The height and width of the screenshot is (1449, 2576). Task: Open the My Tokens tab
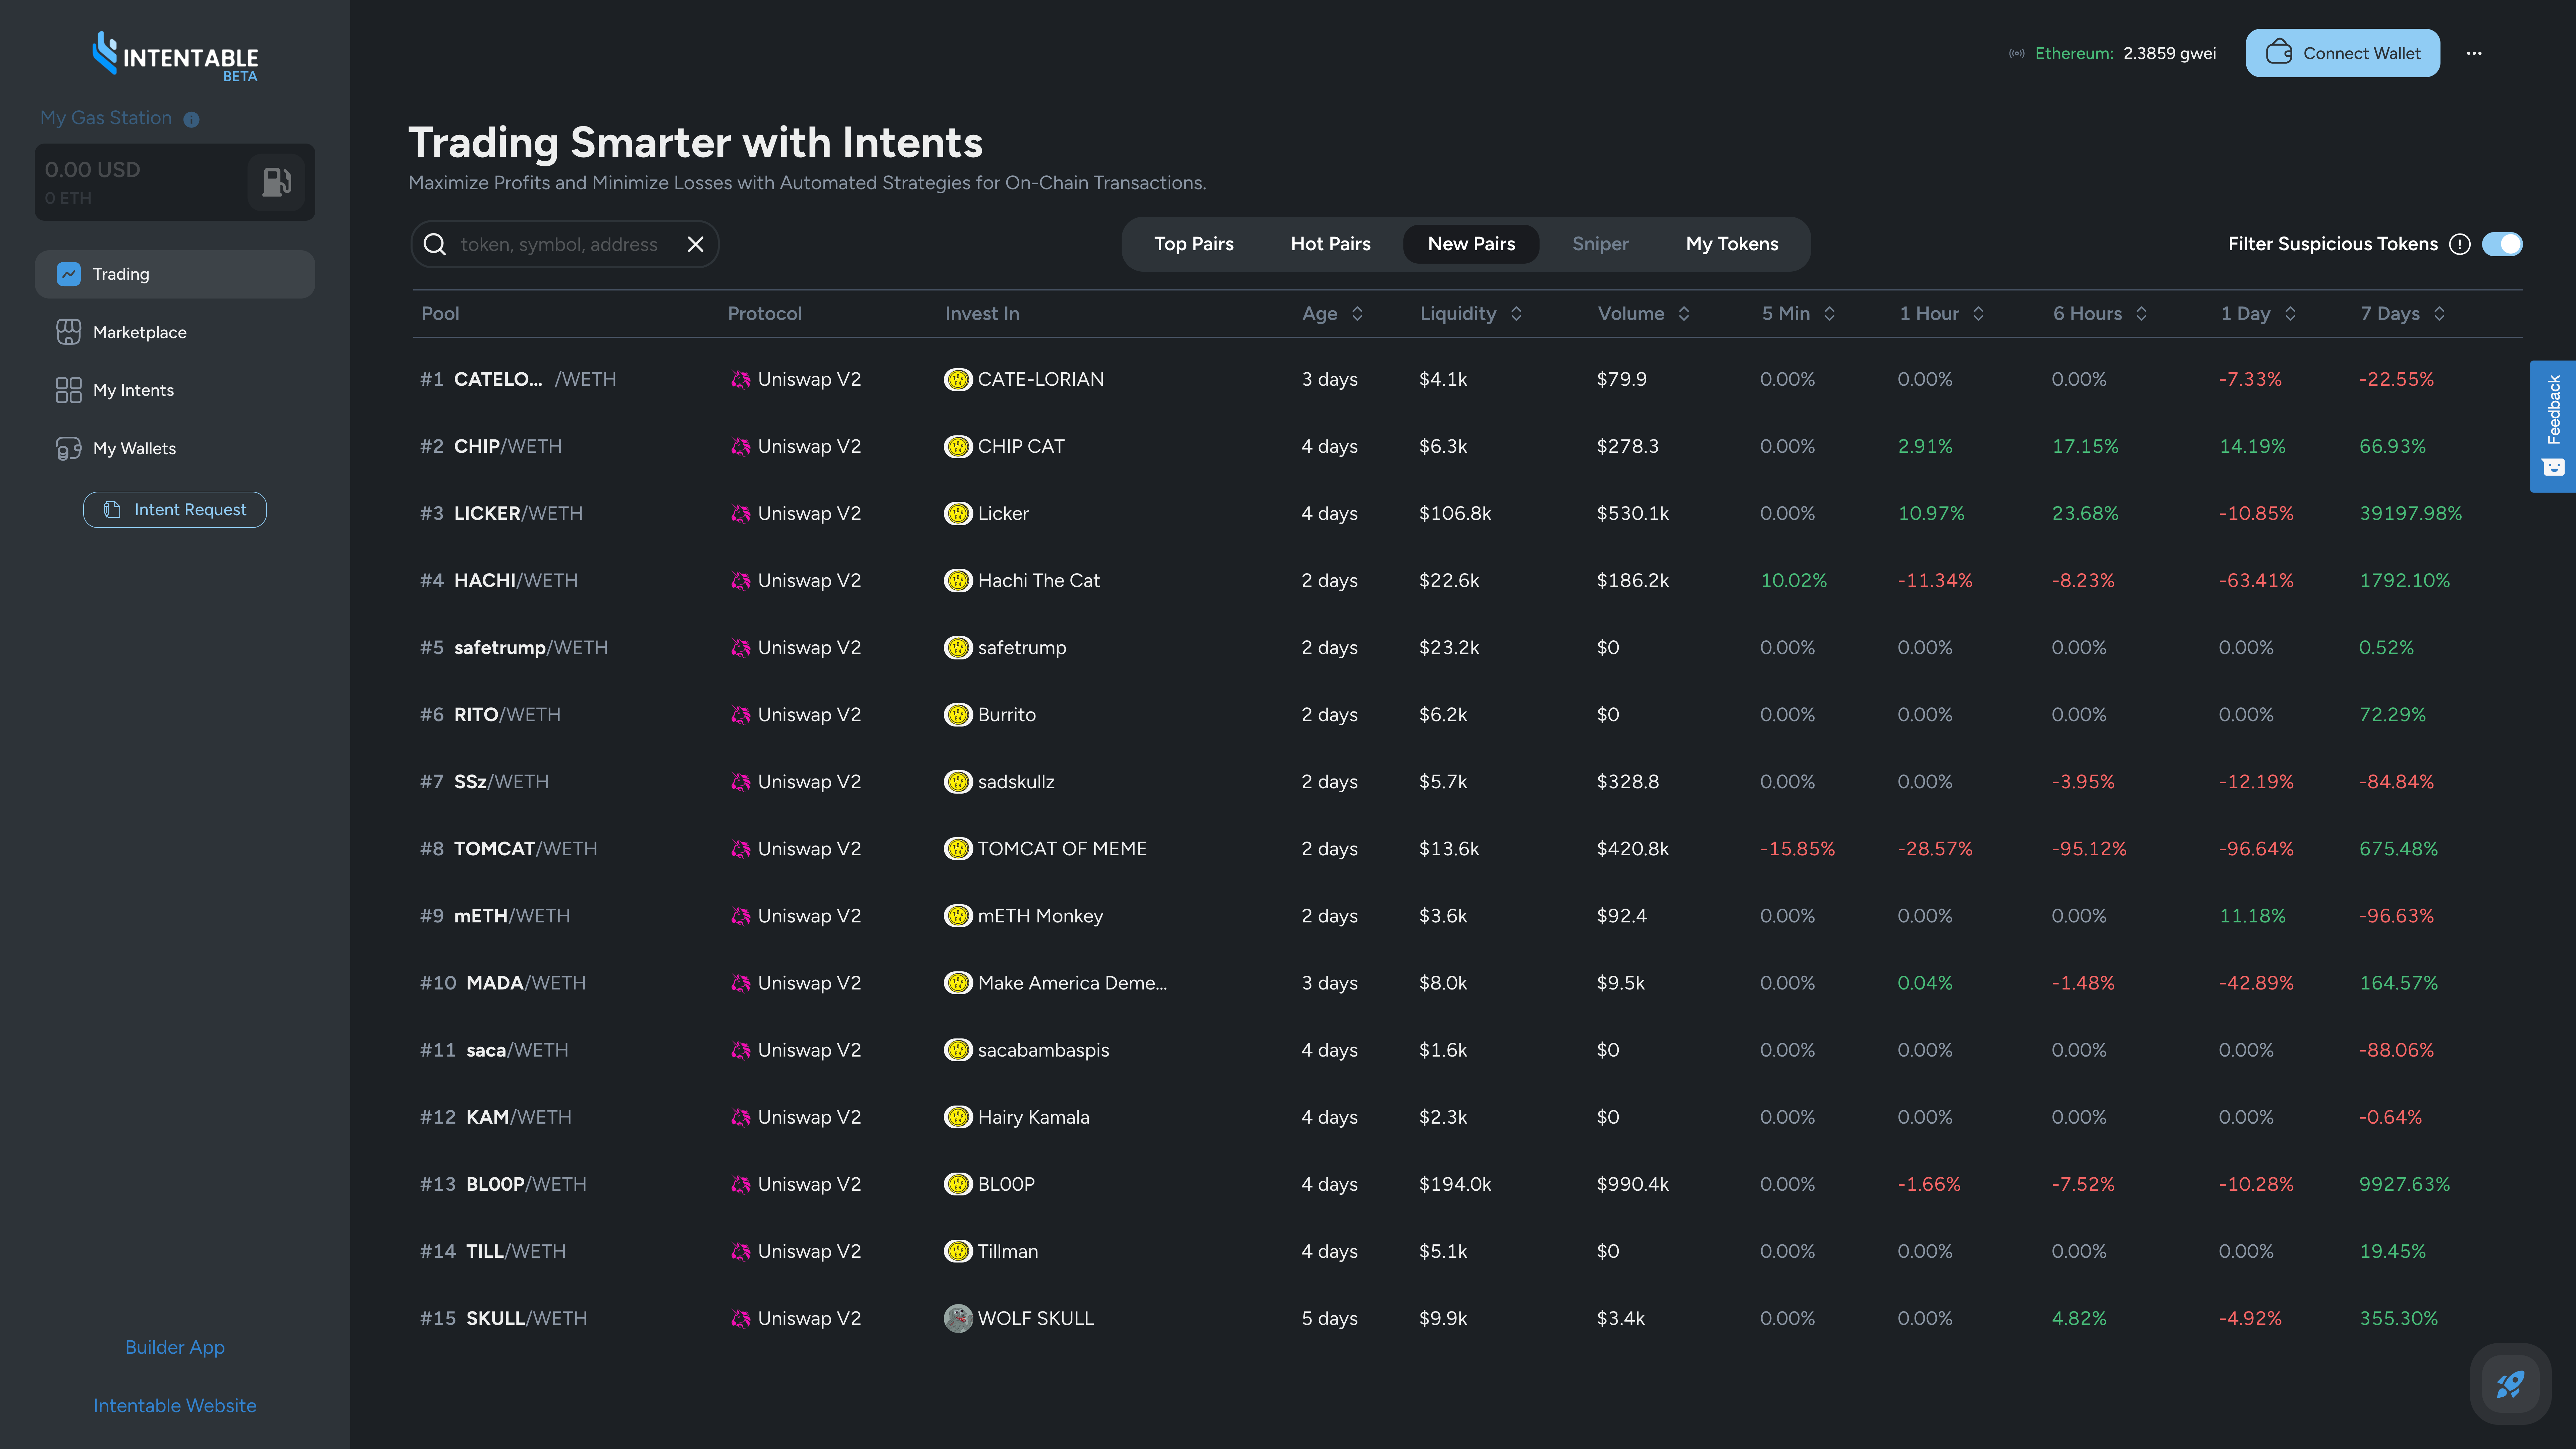coord(1732,244)
